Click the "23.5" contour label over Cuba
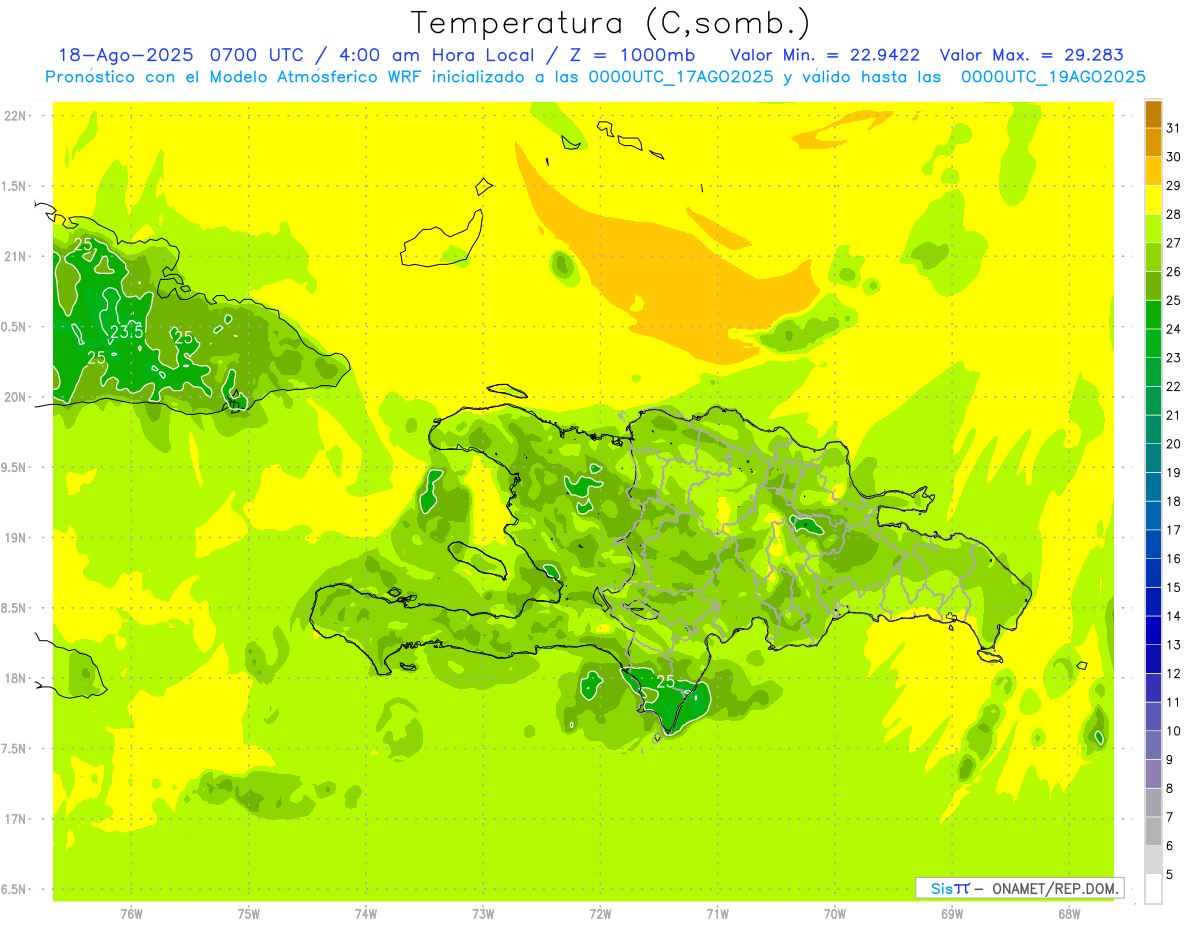 [126, 332]
